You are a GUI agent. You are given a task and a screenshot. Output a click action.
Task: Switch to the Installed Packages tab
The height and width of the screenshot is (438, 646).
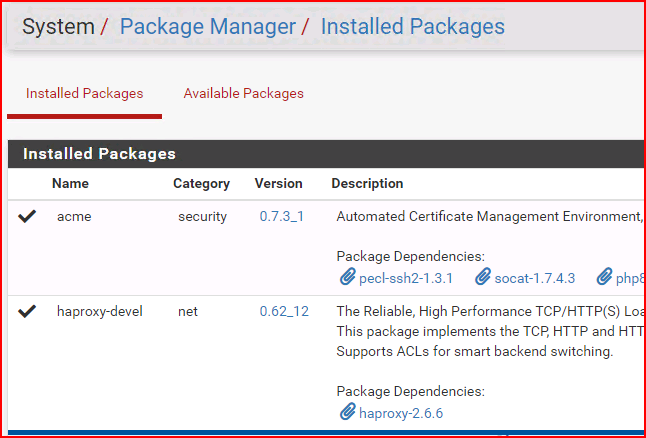[x=84, y=94]
